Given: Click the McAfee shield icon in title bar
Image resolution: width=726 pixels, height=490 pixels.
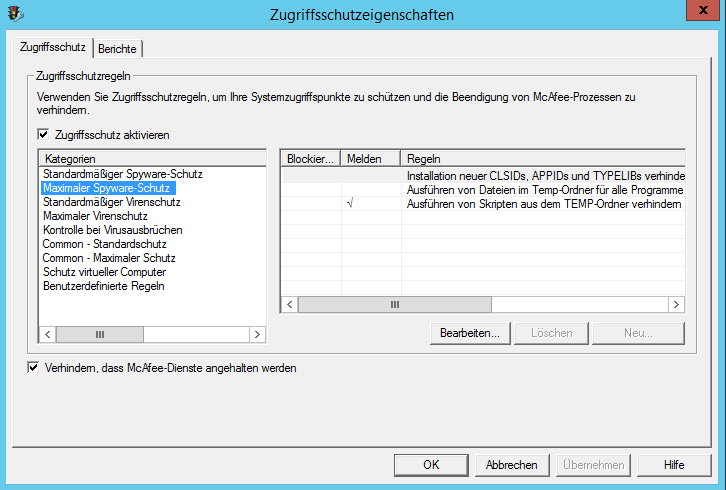Looking at the screenshot, I should coord(14,14).
